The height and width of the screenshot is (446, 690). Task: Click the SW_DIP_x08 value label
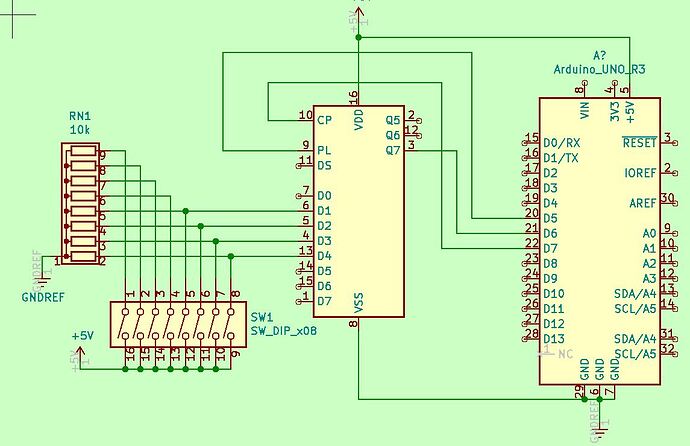tap(283, 331)
